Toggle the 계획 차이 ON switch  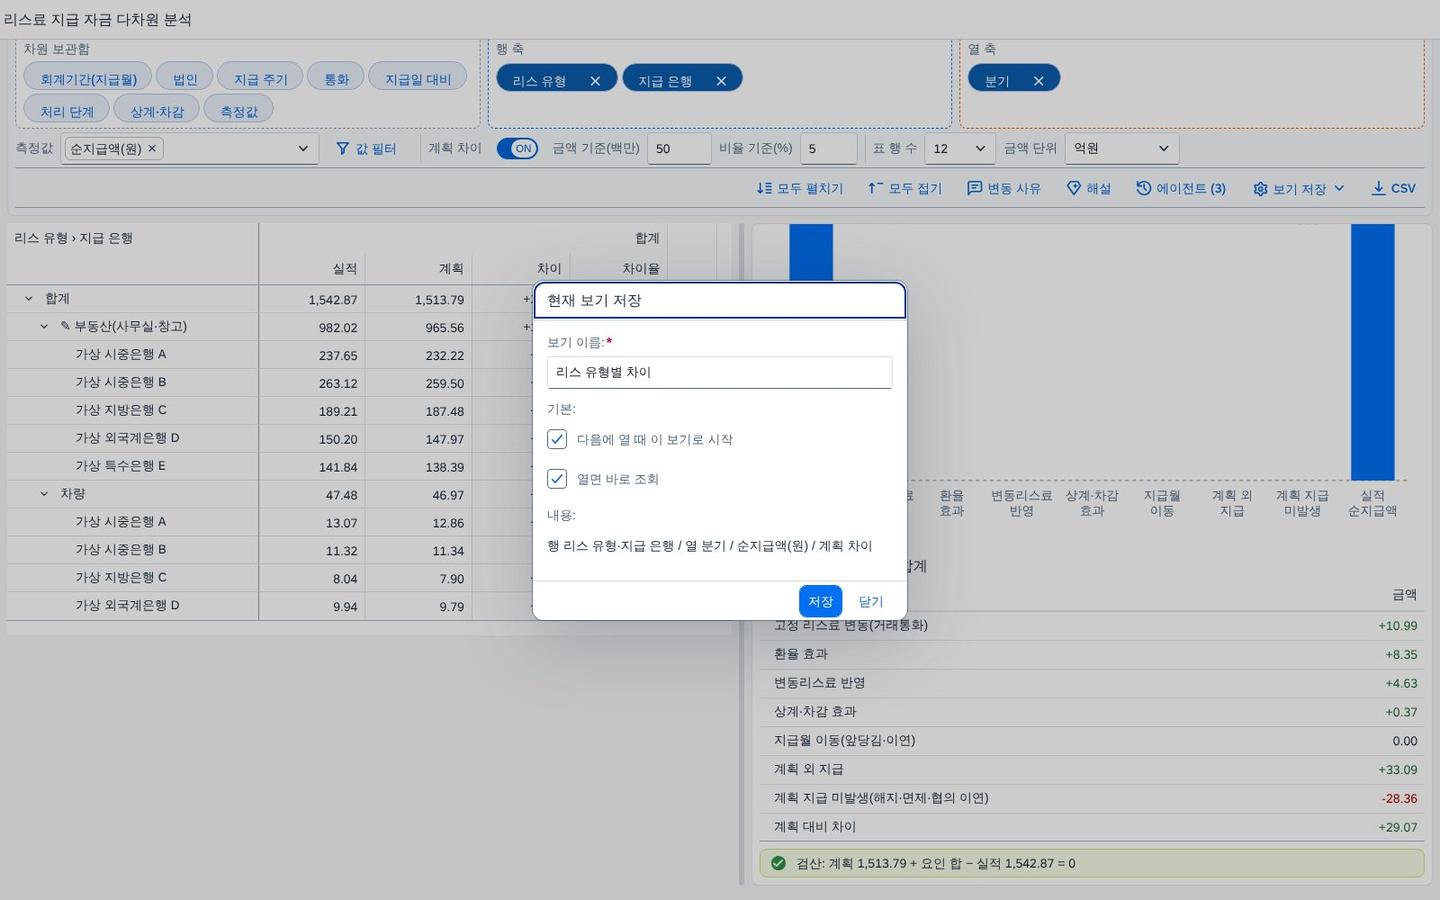(518, 148)
